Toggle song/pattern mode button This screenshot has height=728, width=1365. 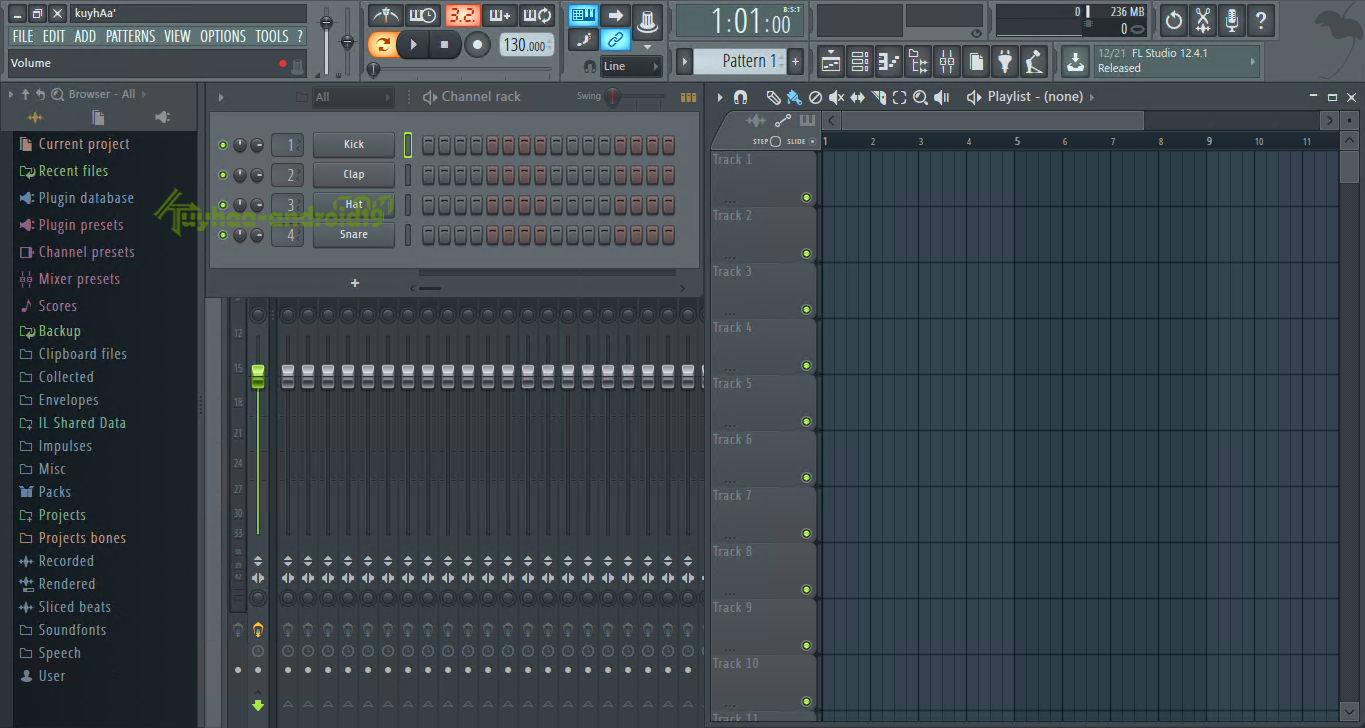tap(382, 44)
